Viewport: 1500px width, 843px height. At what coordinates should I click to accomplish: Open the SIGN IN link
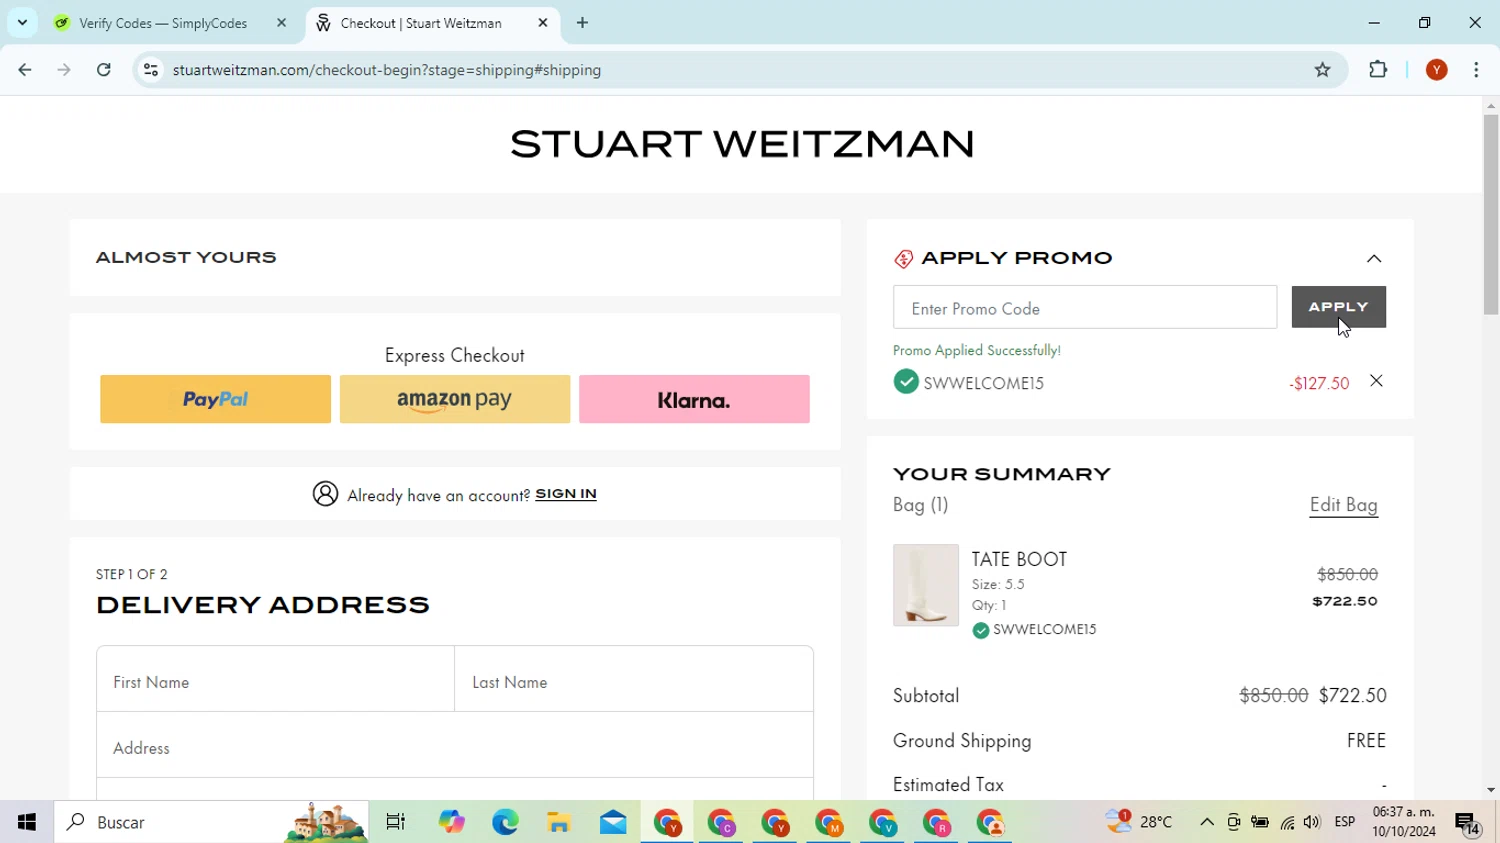566,494
